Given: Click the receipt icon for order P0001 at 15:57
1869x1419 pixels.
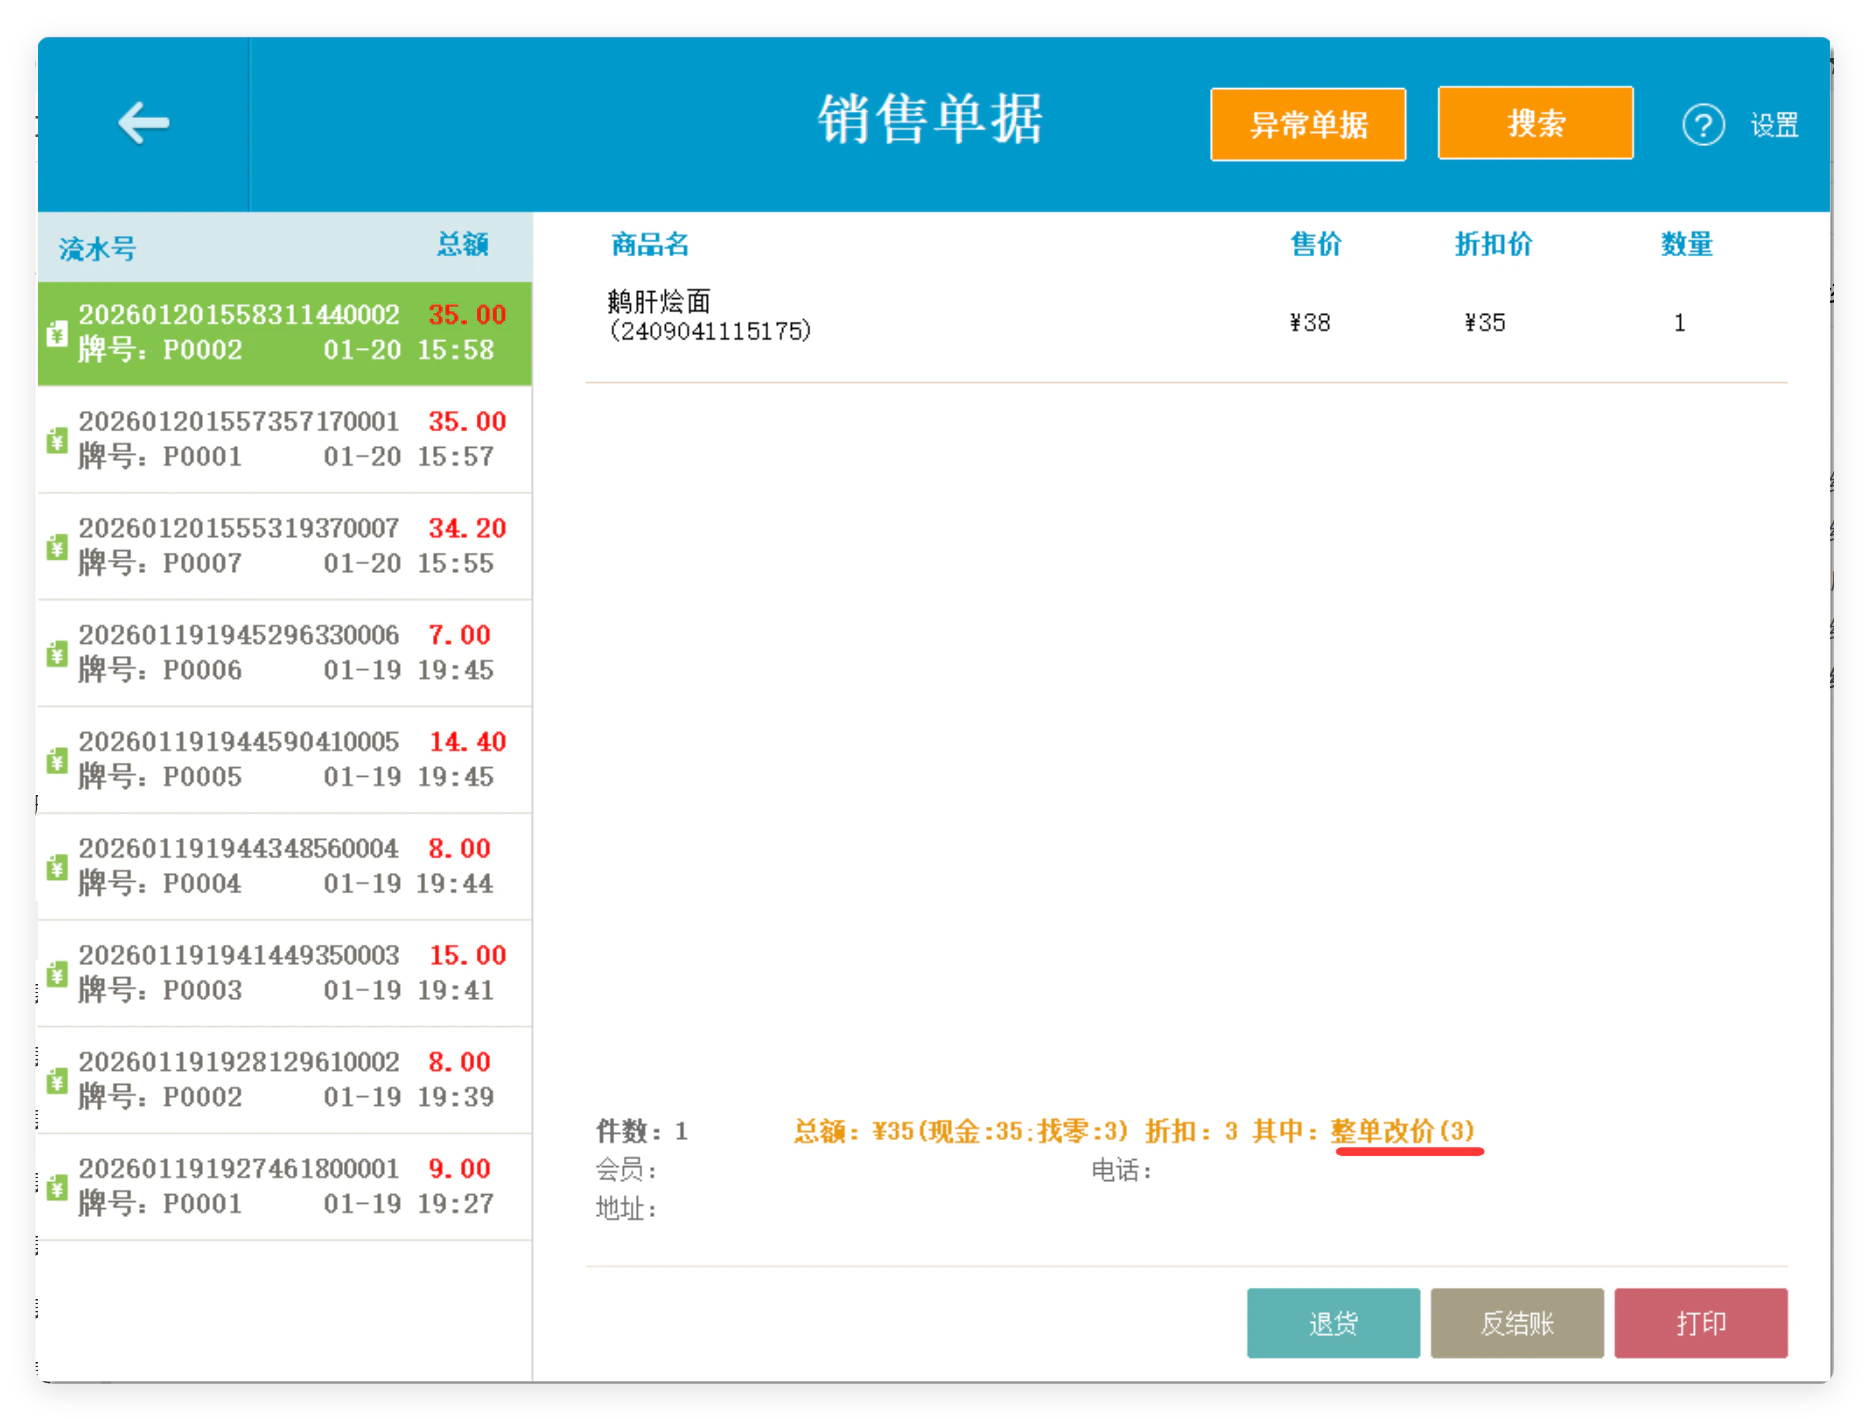Looking at the screenshot, I should [57, 440].
